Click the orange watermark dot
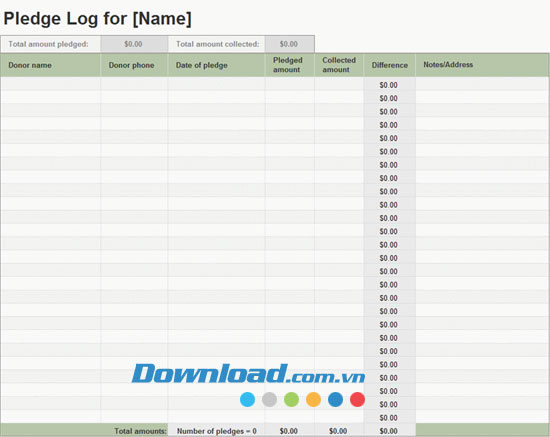550x437 pixels. (313, 399)
